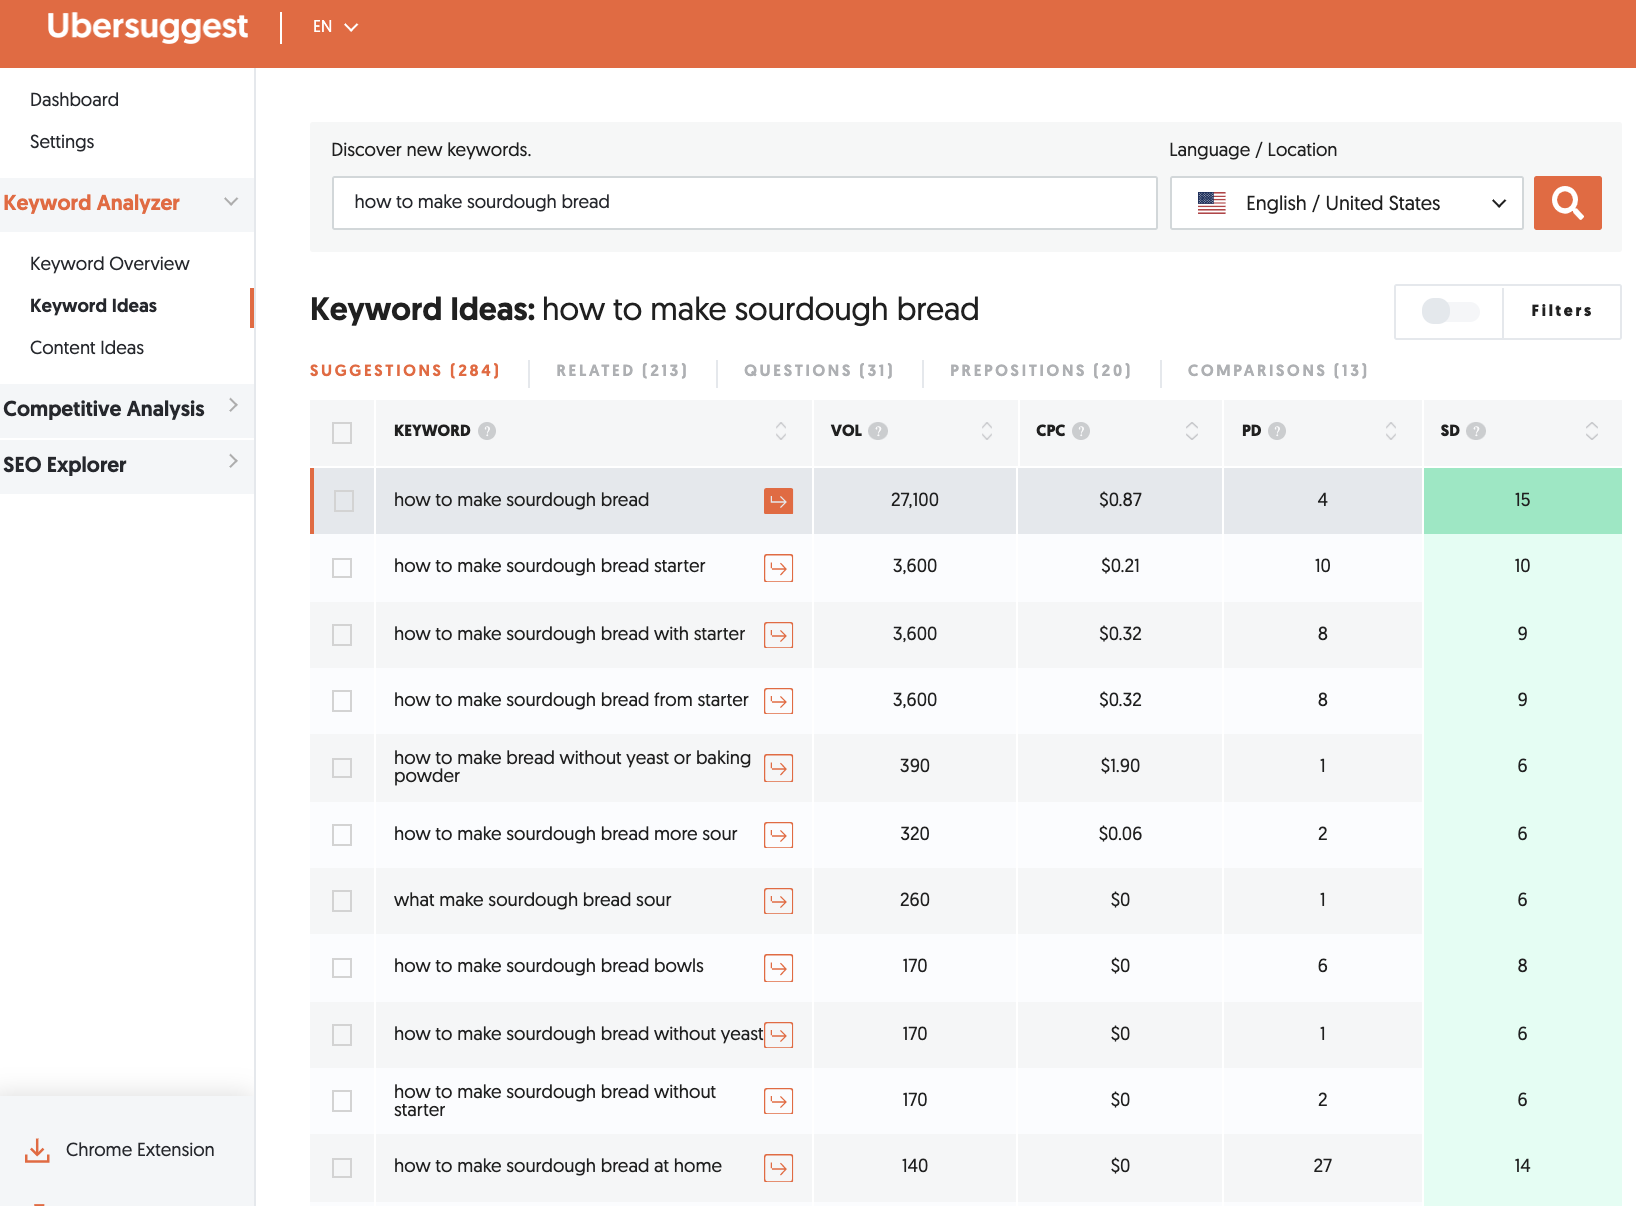Switch to the Comparisons (13) tab
This screenshot has height=1206, width=1636.
click(1278, 371)
